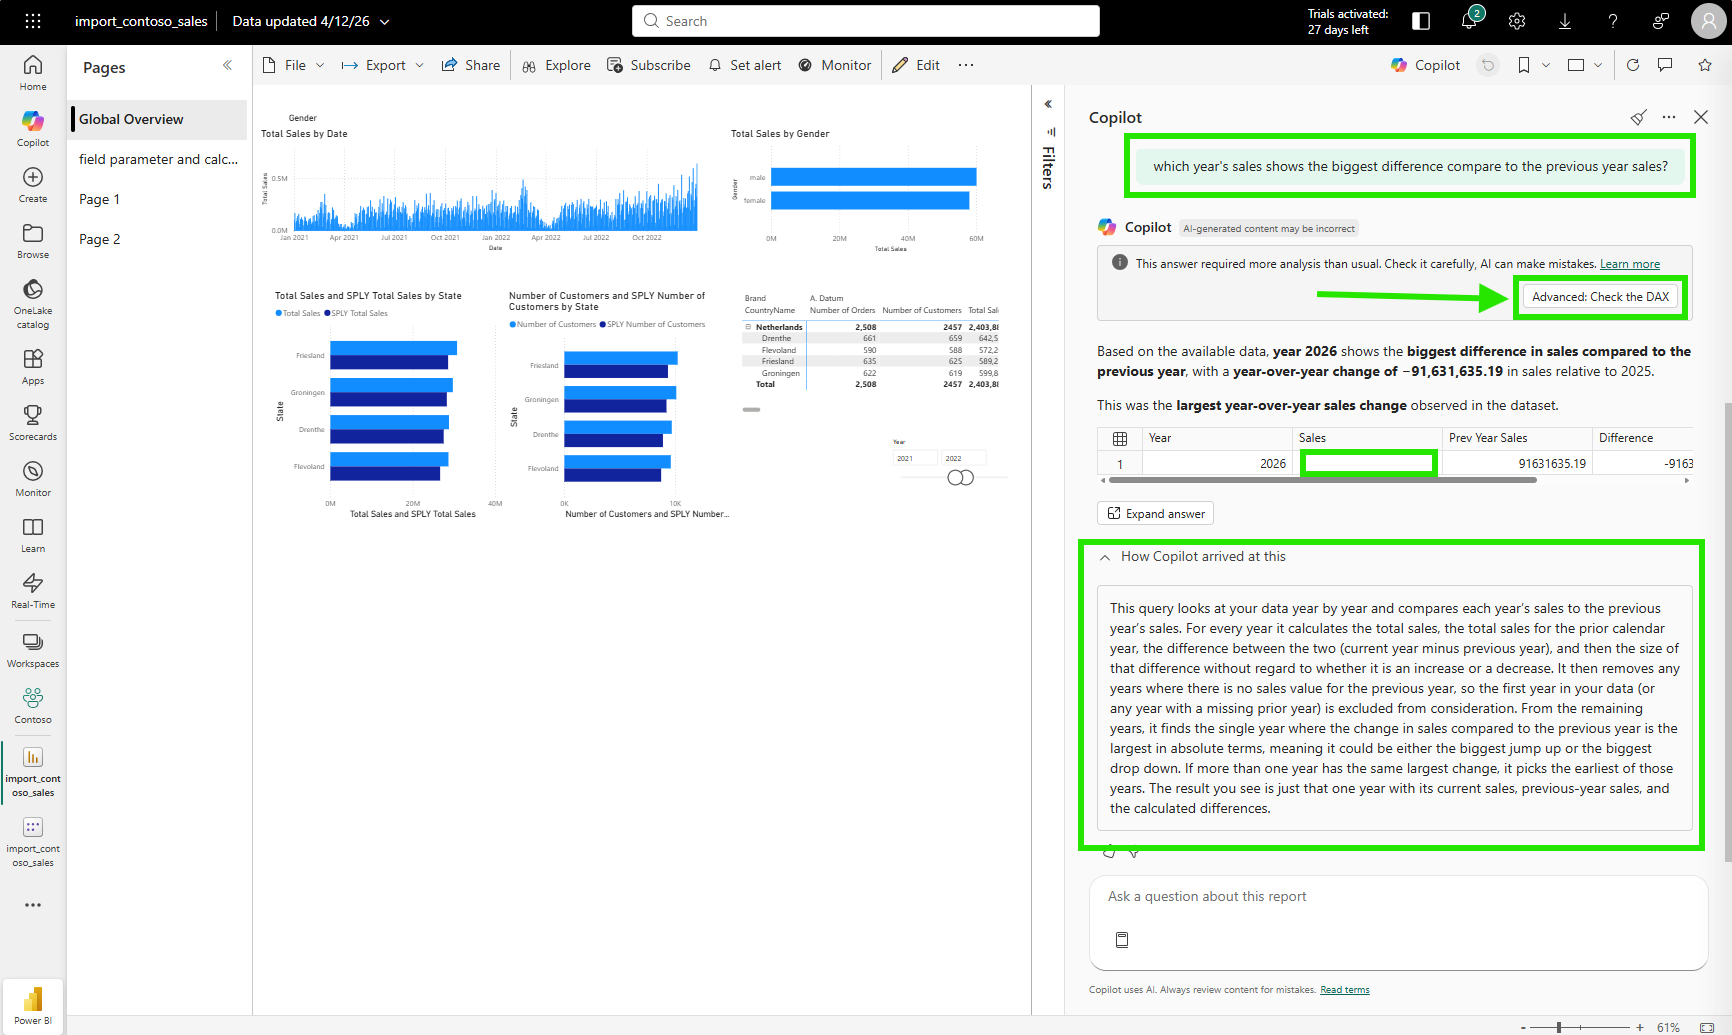Image resolution: width=1732 pixels, height=1035 pixels.
Task: Open Scorecards in the left navigation
Action: tap(33, 423)
